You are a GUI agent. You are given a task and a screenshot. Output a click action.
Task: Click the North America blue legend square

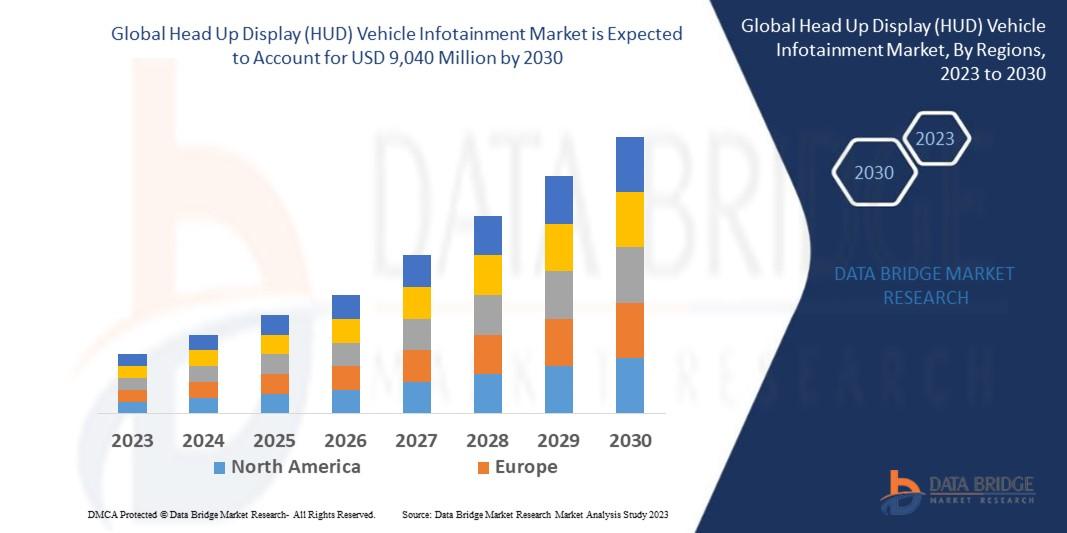pos(220,467)
